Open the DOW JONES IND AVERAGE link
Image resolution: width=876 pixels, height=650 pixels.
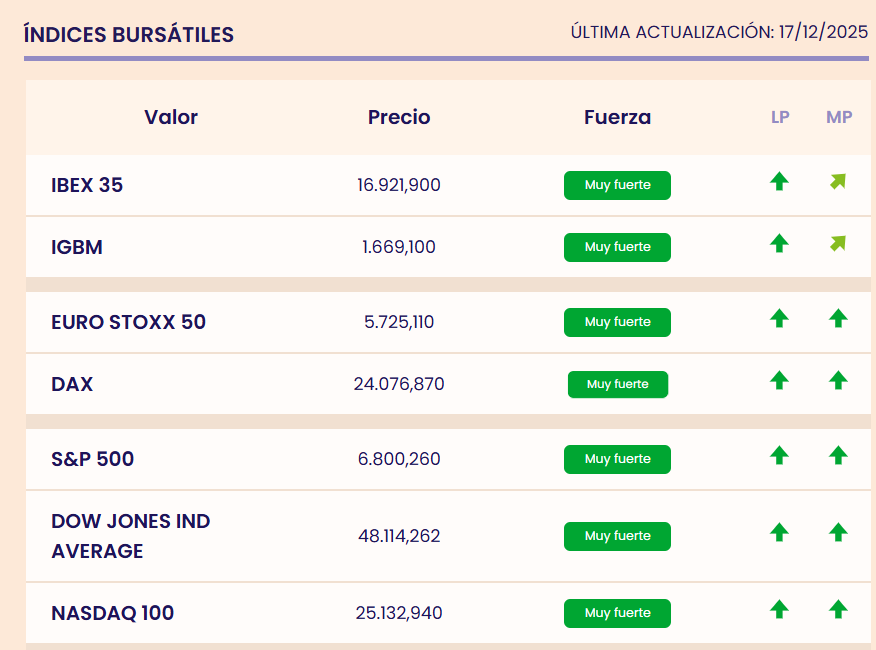130,536
